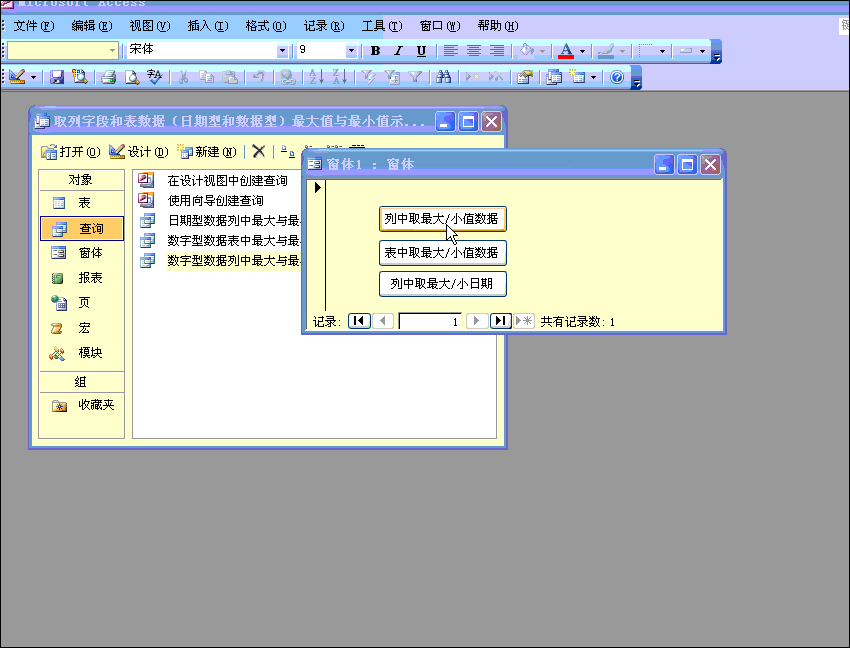Open the font size dropdown

pyautogui.click(x=351, y=50)
